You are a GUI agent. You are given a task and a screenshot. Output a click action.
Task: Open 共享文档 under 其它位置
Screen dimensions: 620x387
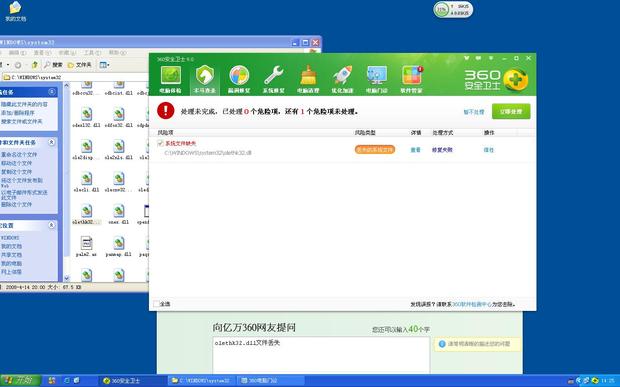[11, 255]
